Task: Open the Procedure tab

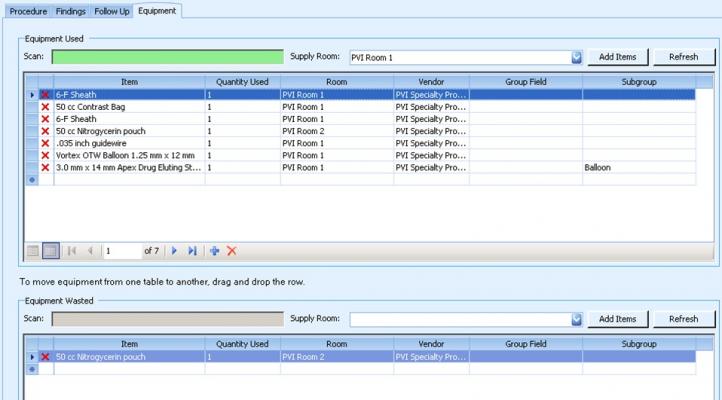Action: coord(28,10)
